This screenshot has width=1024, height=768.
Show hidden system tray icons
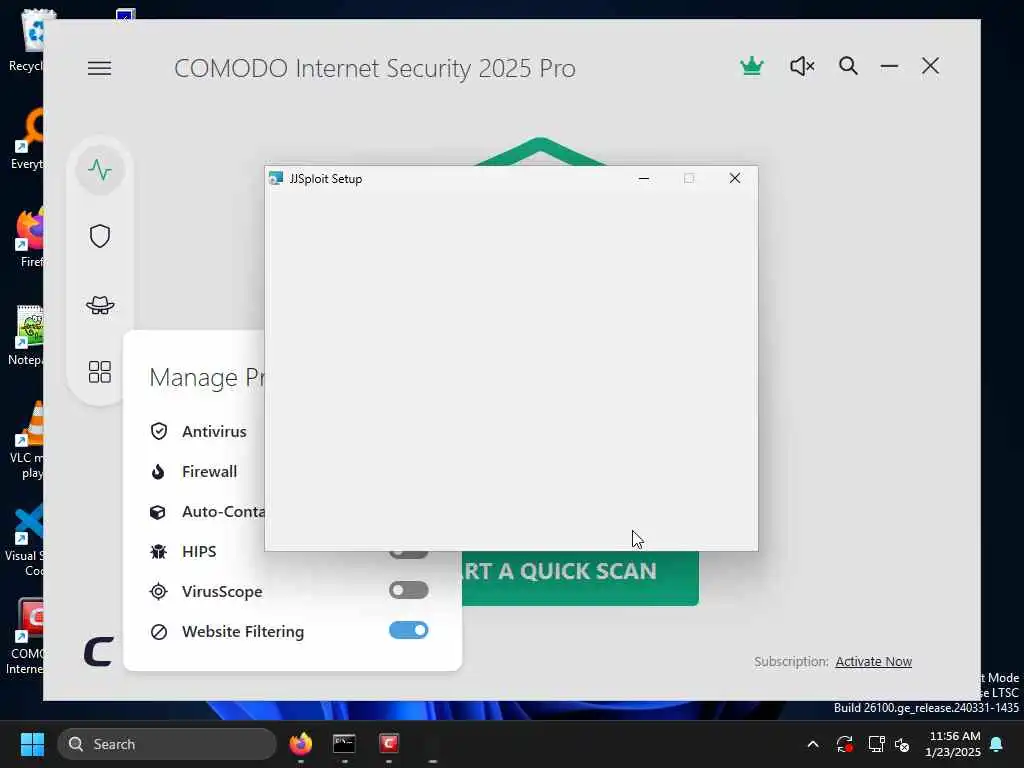[813, 744]
